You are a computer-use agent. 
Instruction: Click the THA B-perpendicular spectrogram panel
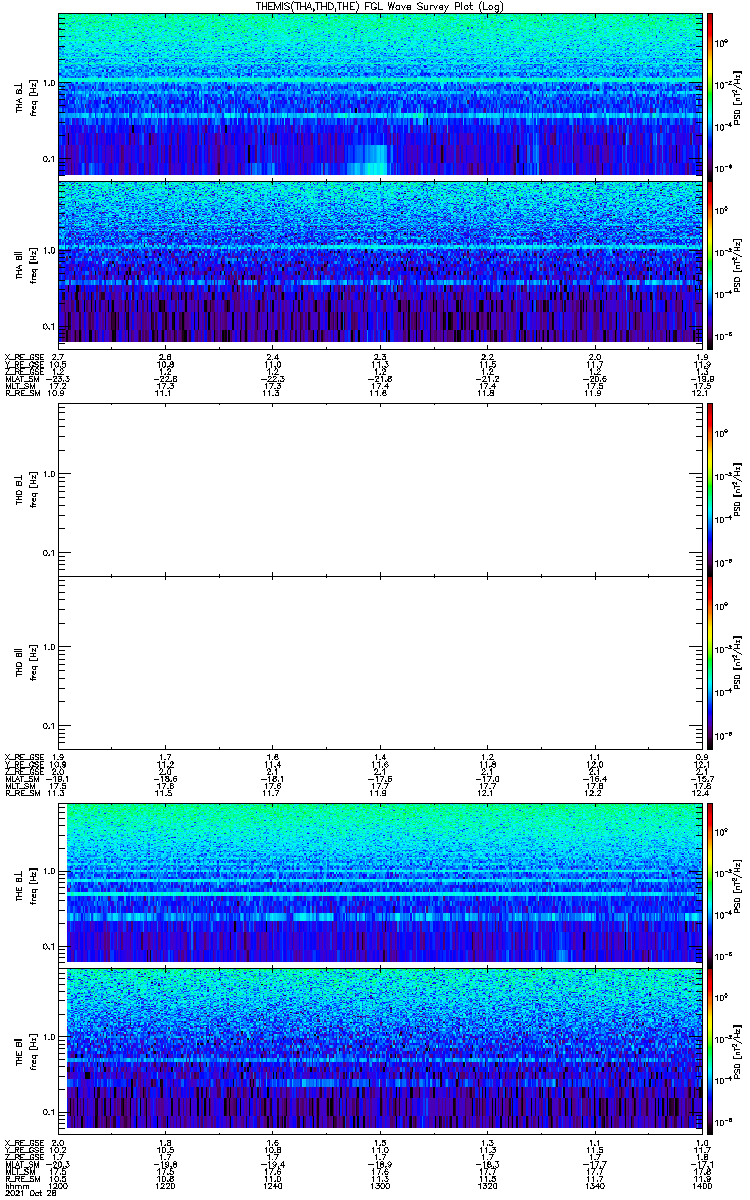tap(380, 94)
